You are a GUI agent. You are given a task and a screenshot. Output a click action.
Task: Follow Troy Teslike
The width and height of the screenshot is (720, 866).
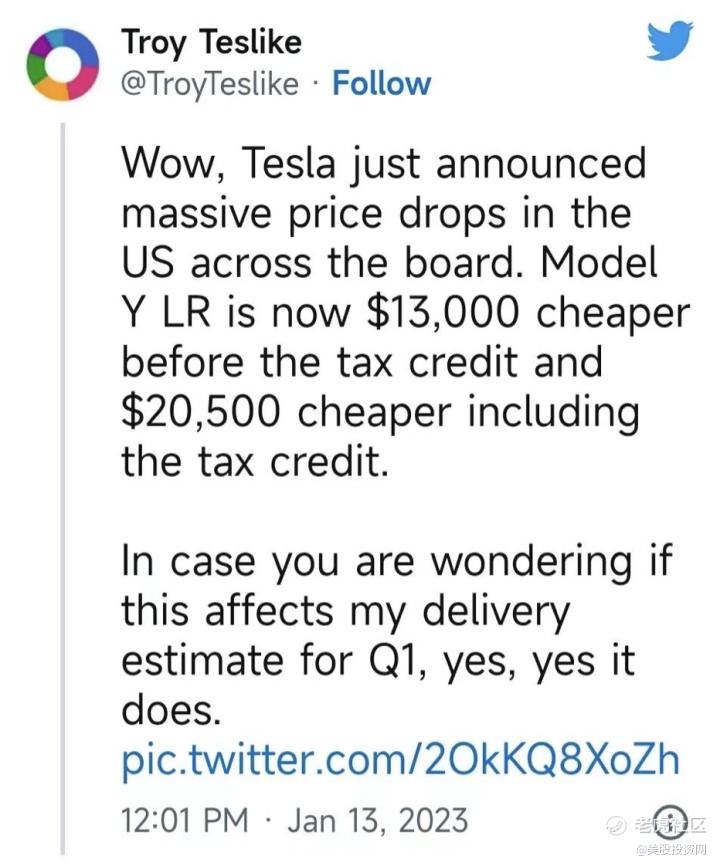pyautogui.click(x=381, y=83)
